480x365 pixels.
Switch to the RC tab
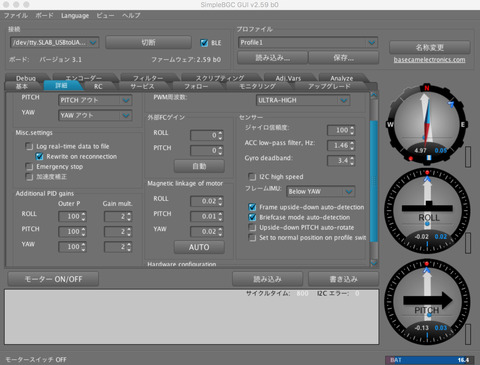click(98, 86)
